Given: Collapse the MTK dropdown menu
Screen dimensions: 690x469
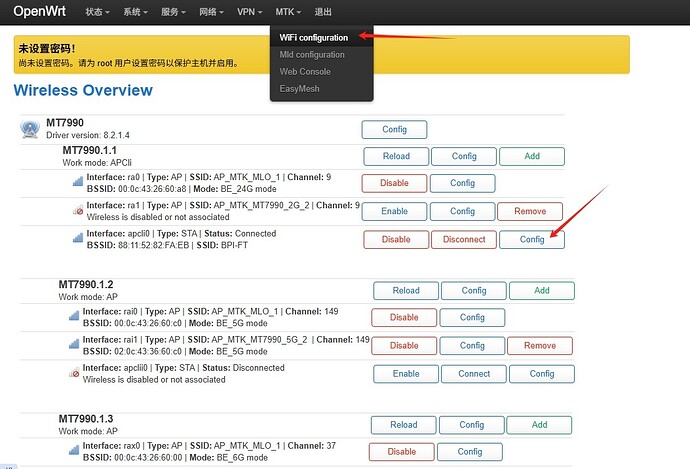Looking at the screenshot, I should [288, 12].
